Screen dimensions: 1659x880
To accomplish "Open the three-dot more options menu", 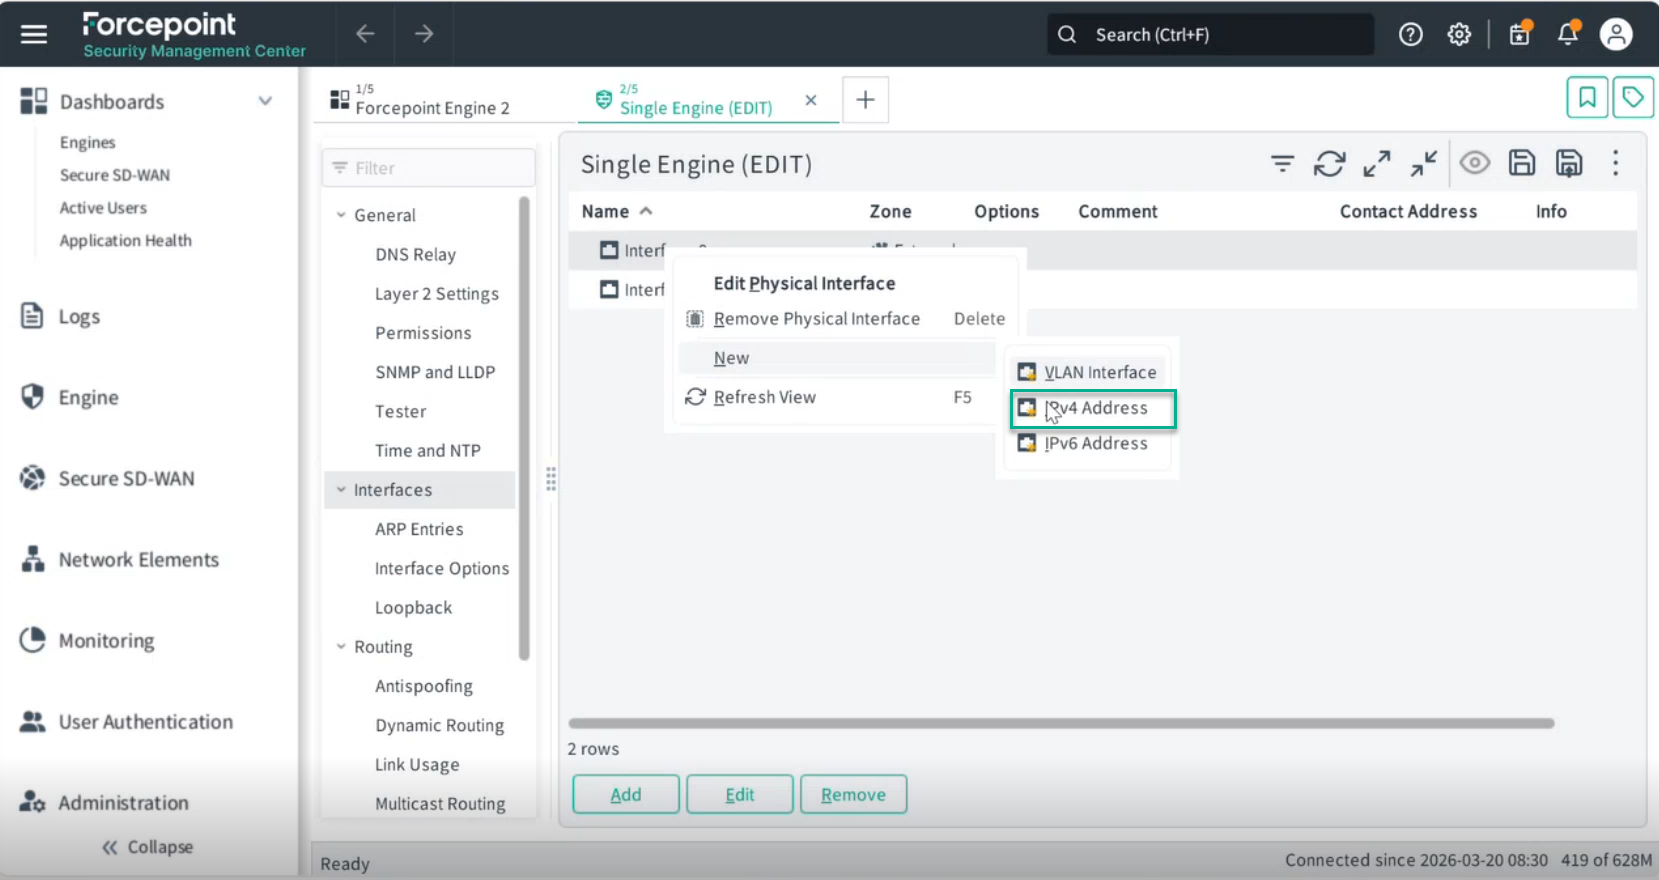I will pyautogui.click(x=1615, y=163).
